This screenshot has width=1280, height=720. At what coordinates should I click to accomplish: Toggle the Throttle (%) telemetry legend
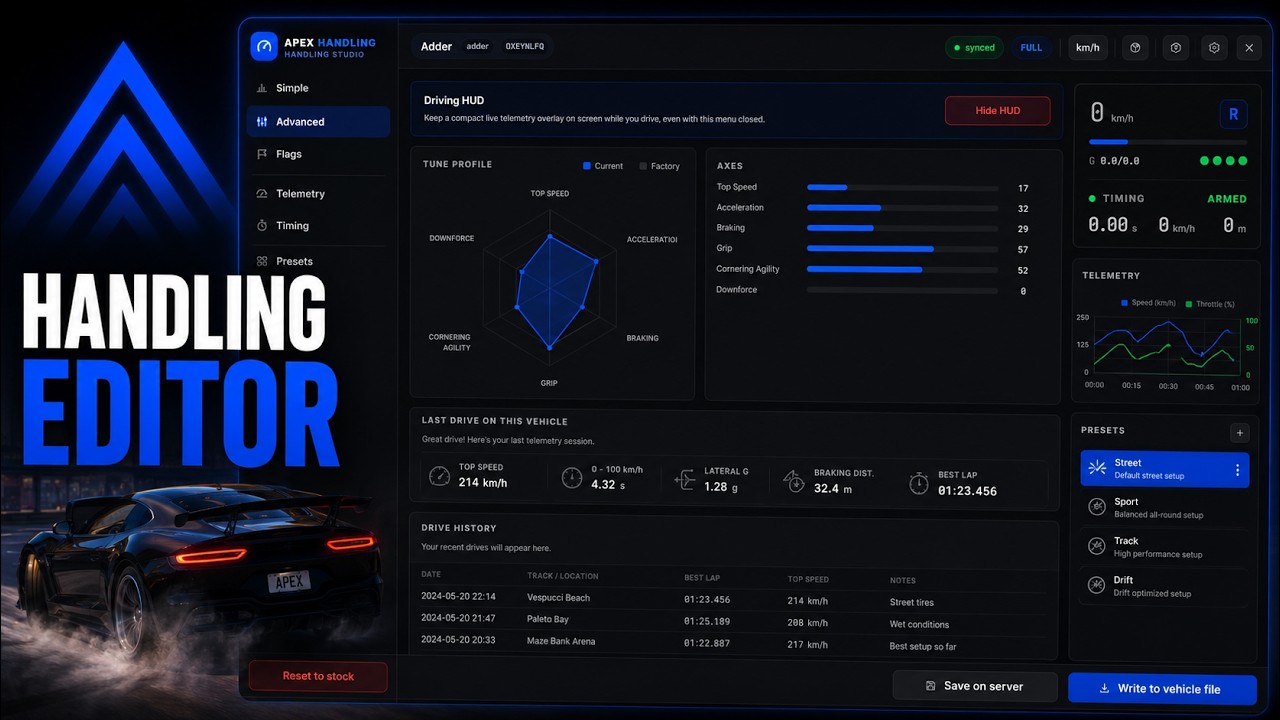click(x=1209, y=304)
